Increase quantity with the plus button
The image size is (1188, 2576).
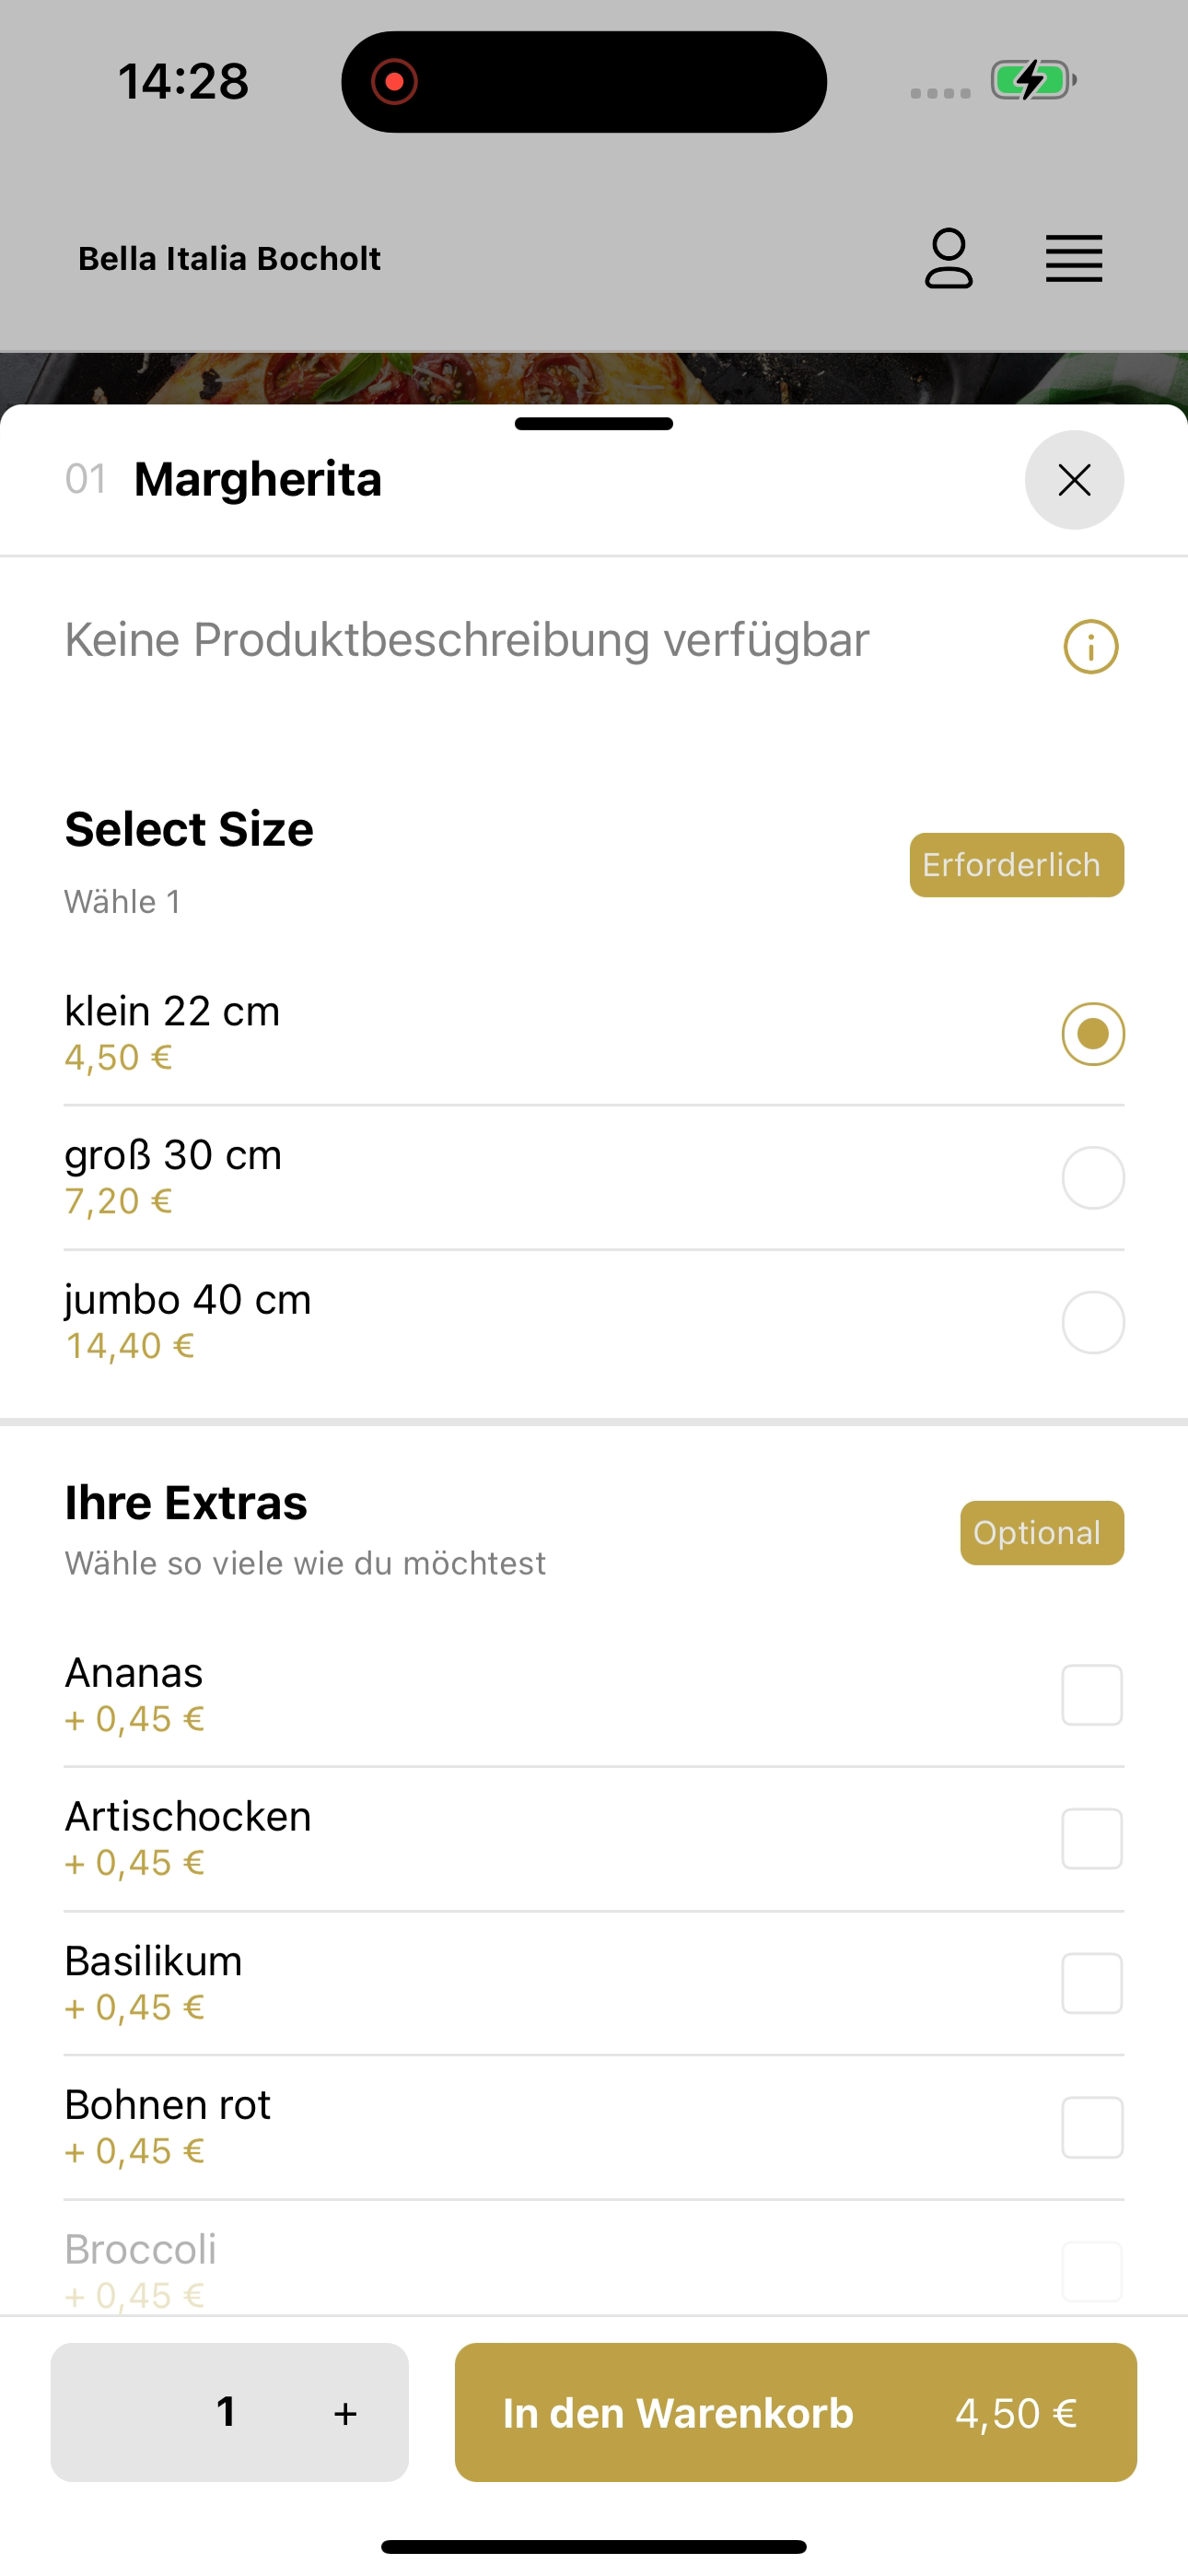[345, 2413]
